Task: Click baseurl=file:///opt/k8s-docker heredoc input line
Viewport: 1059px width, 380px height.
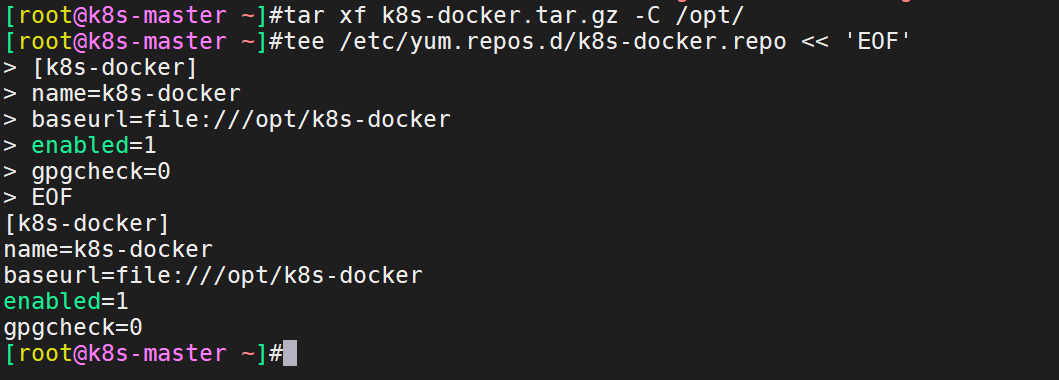Action: coord(240,119)
